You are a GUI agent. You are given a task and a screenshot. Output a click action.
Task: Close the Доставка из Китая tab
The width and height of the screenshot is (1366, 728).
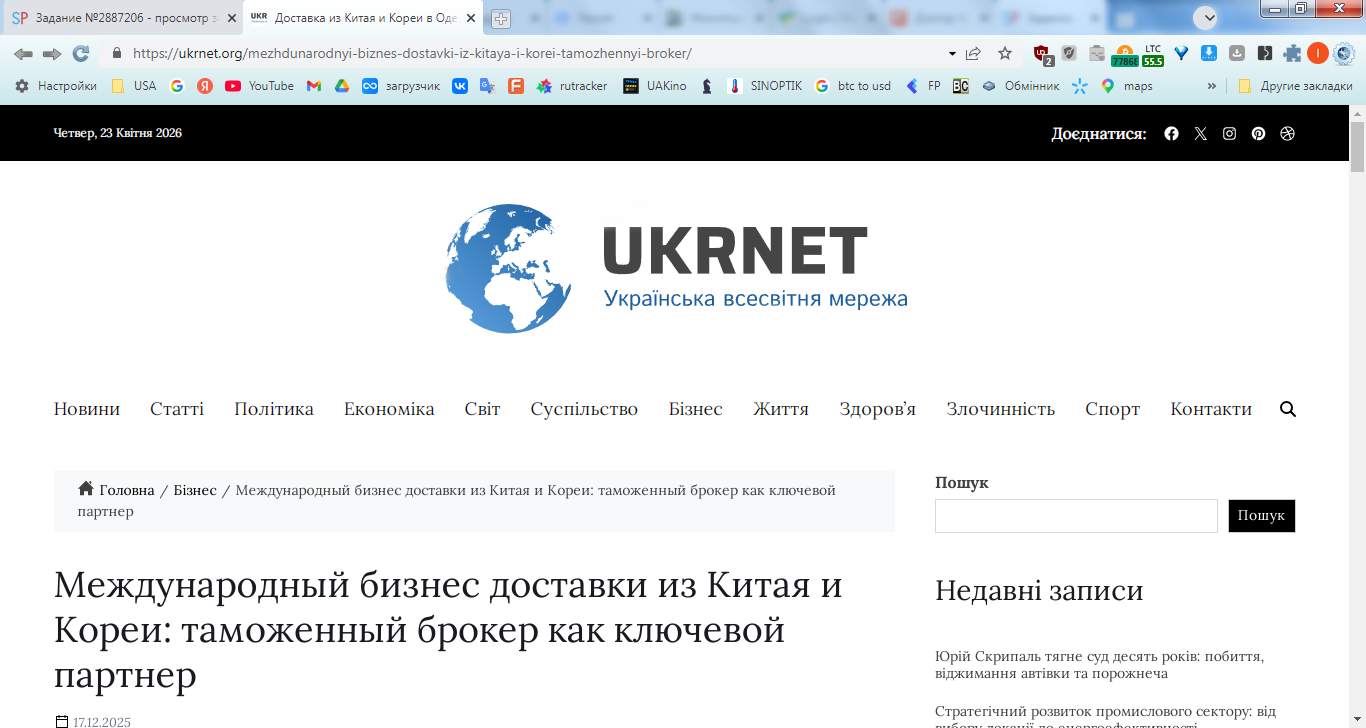(x=472, y=18)
